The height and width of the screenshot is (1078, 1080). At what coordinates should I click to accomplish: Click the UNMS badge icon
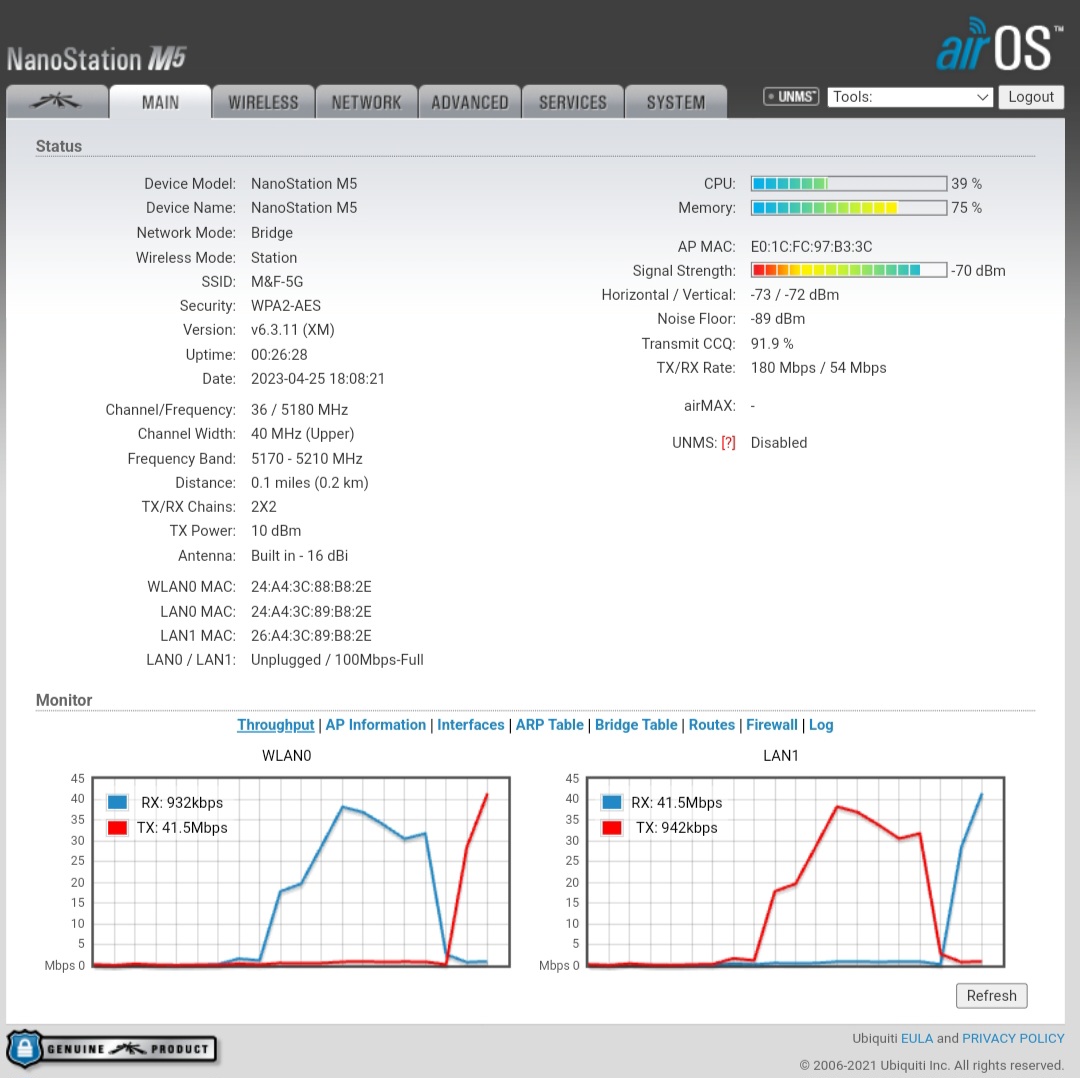[791, 97]
